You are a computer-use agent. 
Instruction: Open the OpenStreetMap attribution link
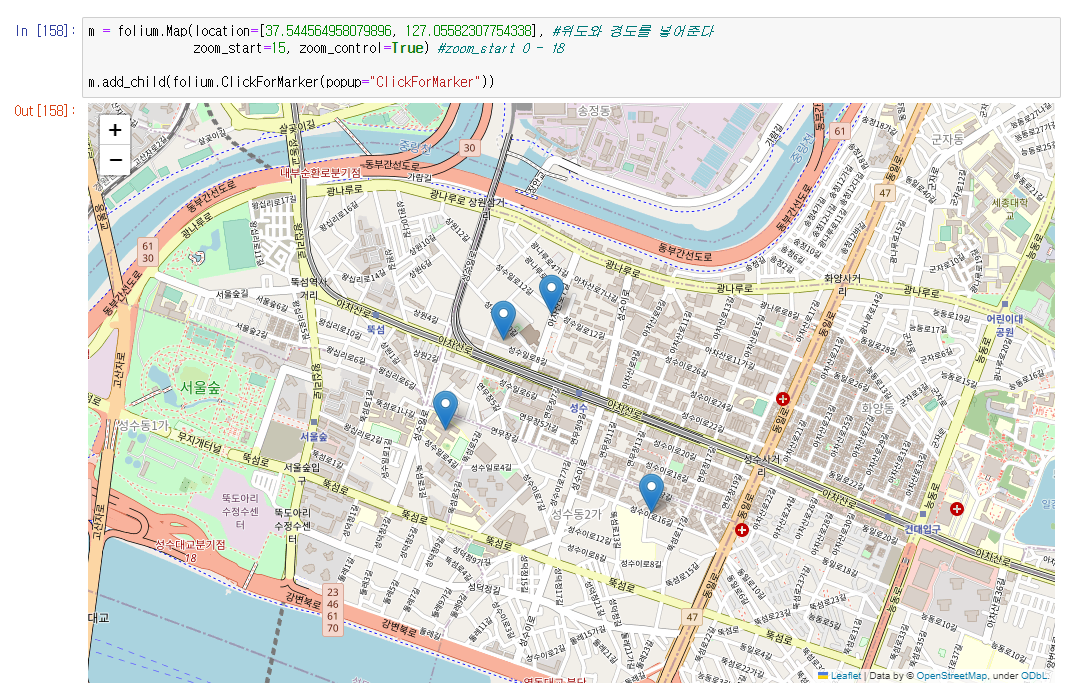[951, 676]
